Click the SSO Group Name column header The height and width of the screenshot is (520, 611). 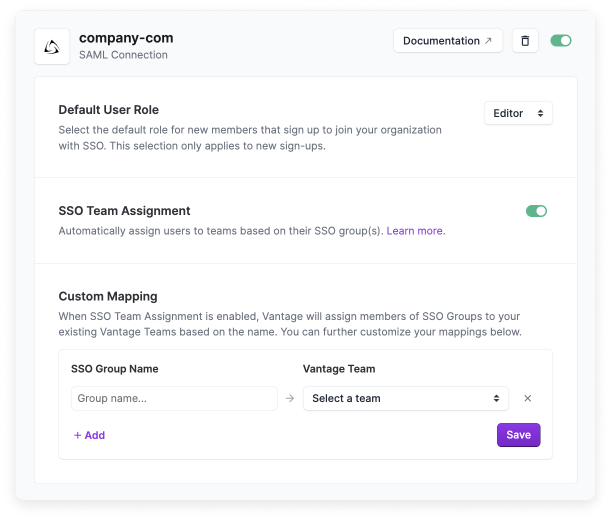coord(115,369)
